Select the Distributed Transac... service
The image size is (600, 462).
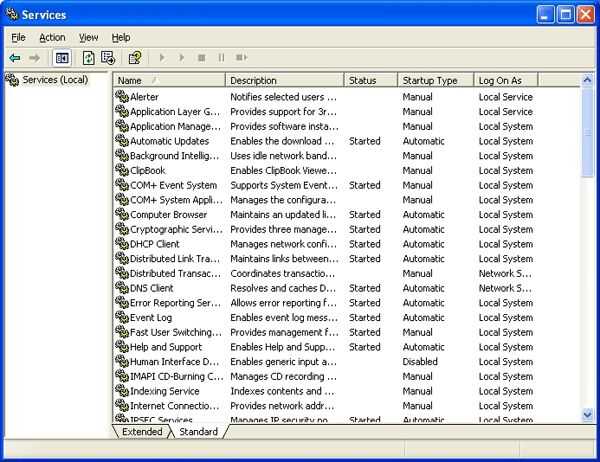click(x=175, y=273)
